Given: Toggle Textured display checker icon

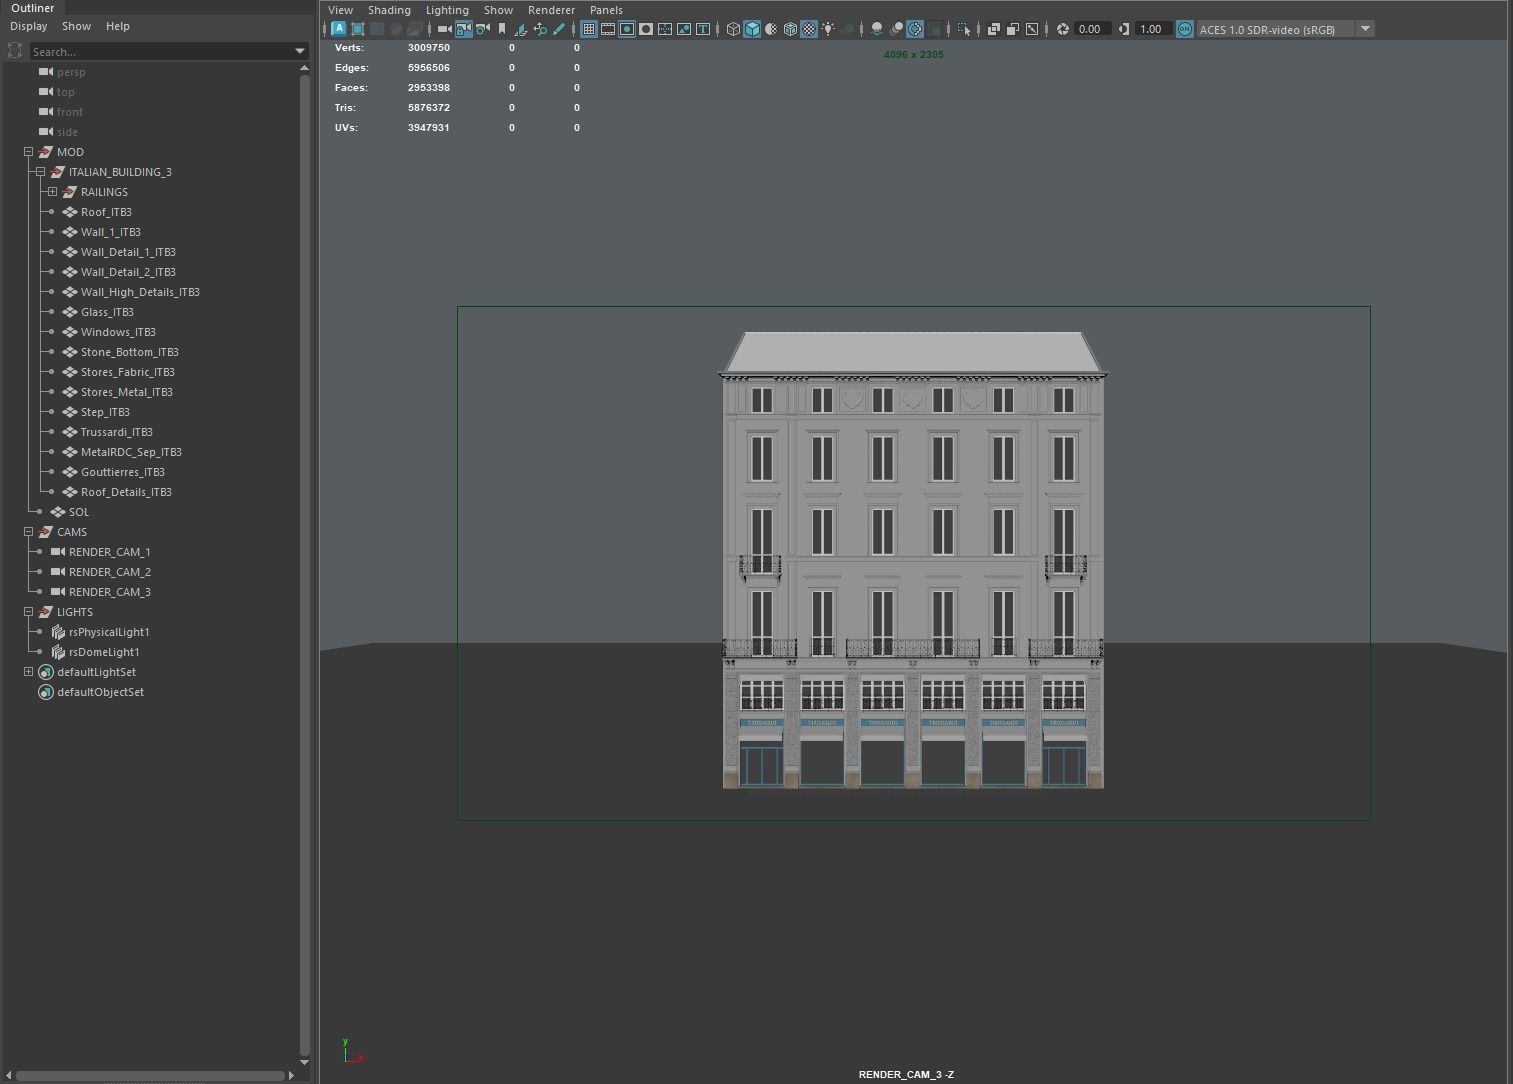Looking at the screenshot, I should pos(809,29).
